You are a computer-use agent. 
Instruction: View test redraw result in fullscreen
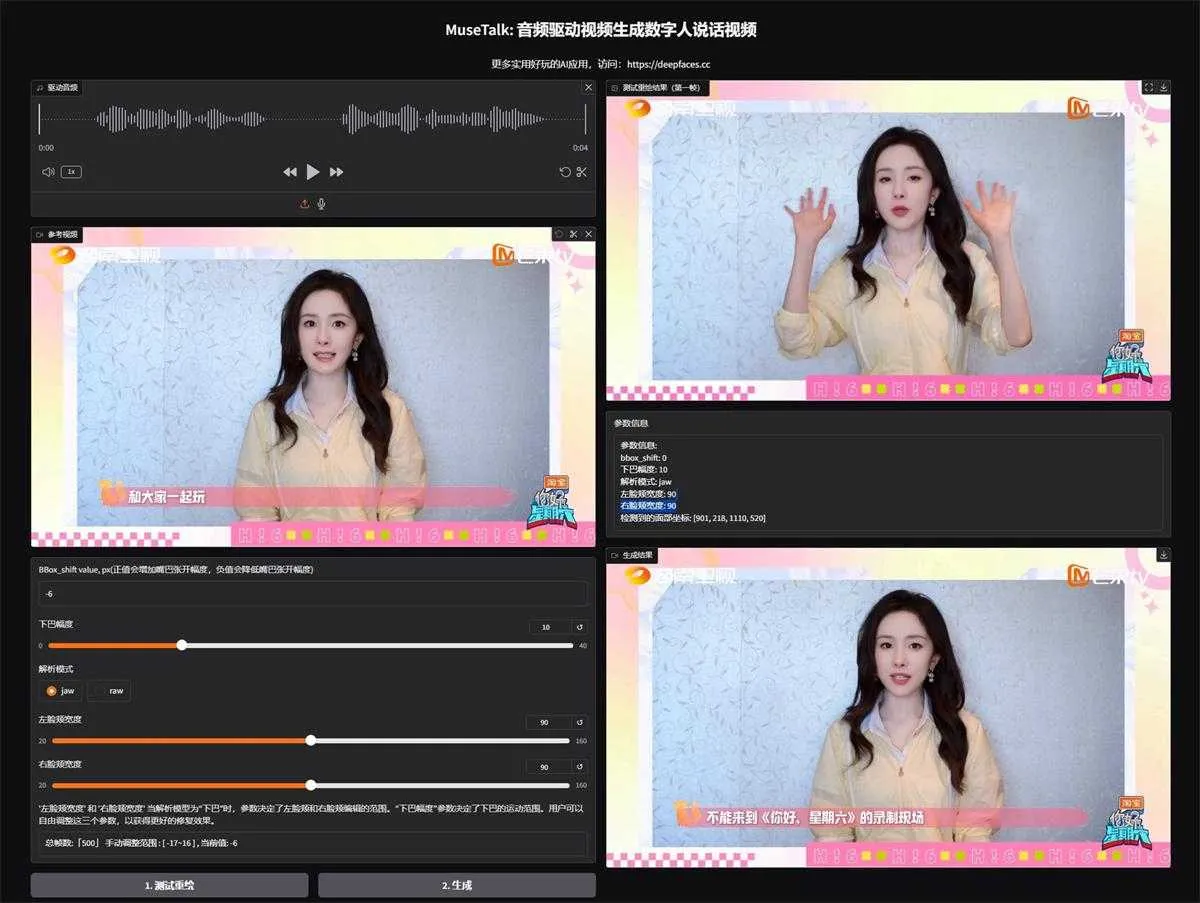[1148, 88]
